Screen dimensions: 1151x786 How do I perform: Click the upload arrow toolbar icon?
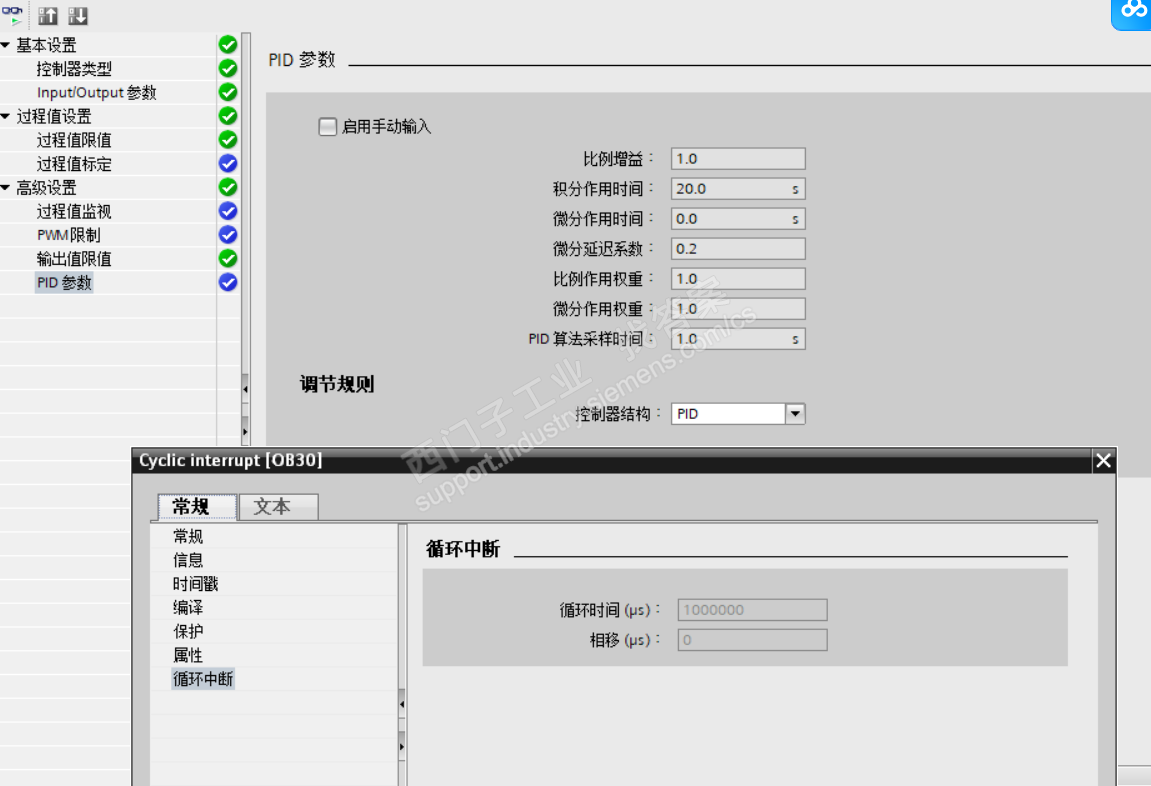tap(48, 15)
